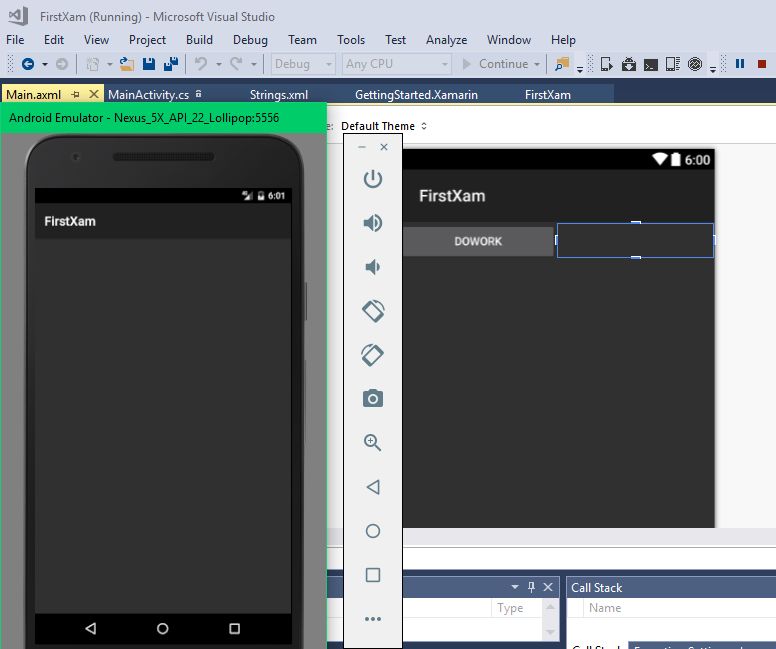This screenshot has width=776, height=649.
Task: Tap Recents in the phone's navigation bar
Action: (x=235, y=628)
